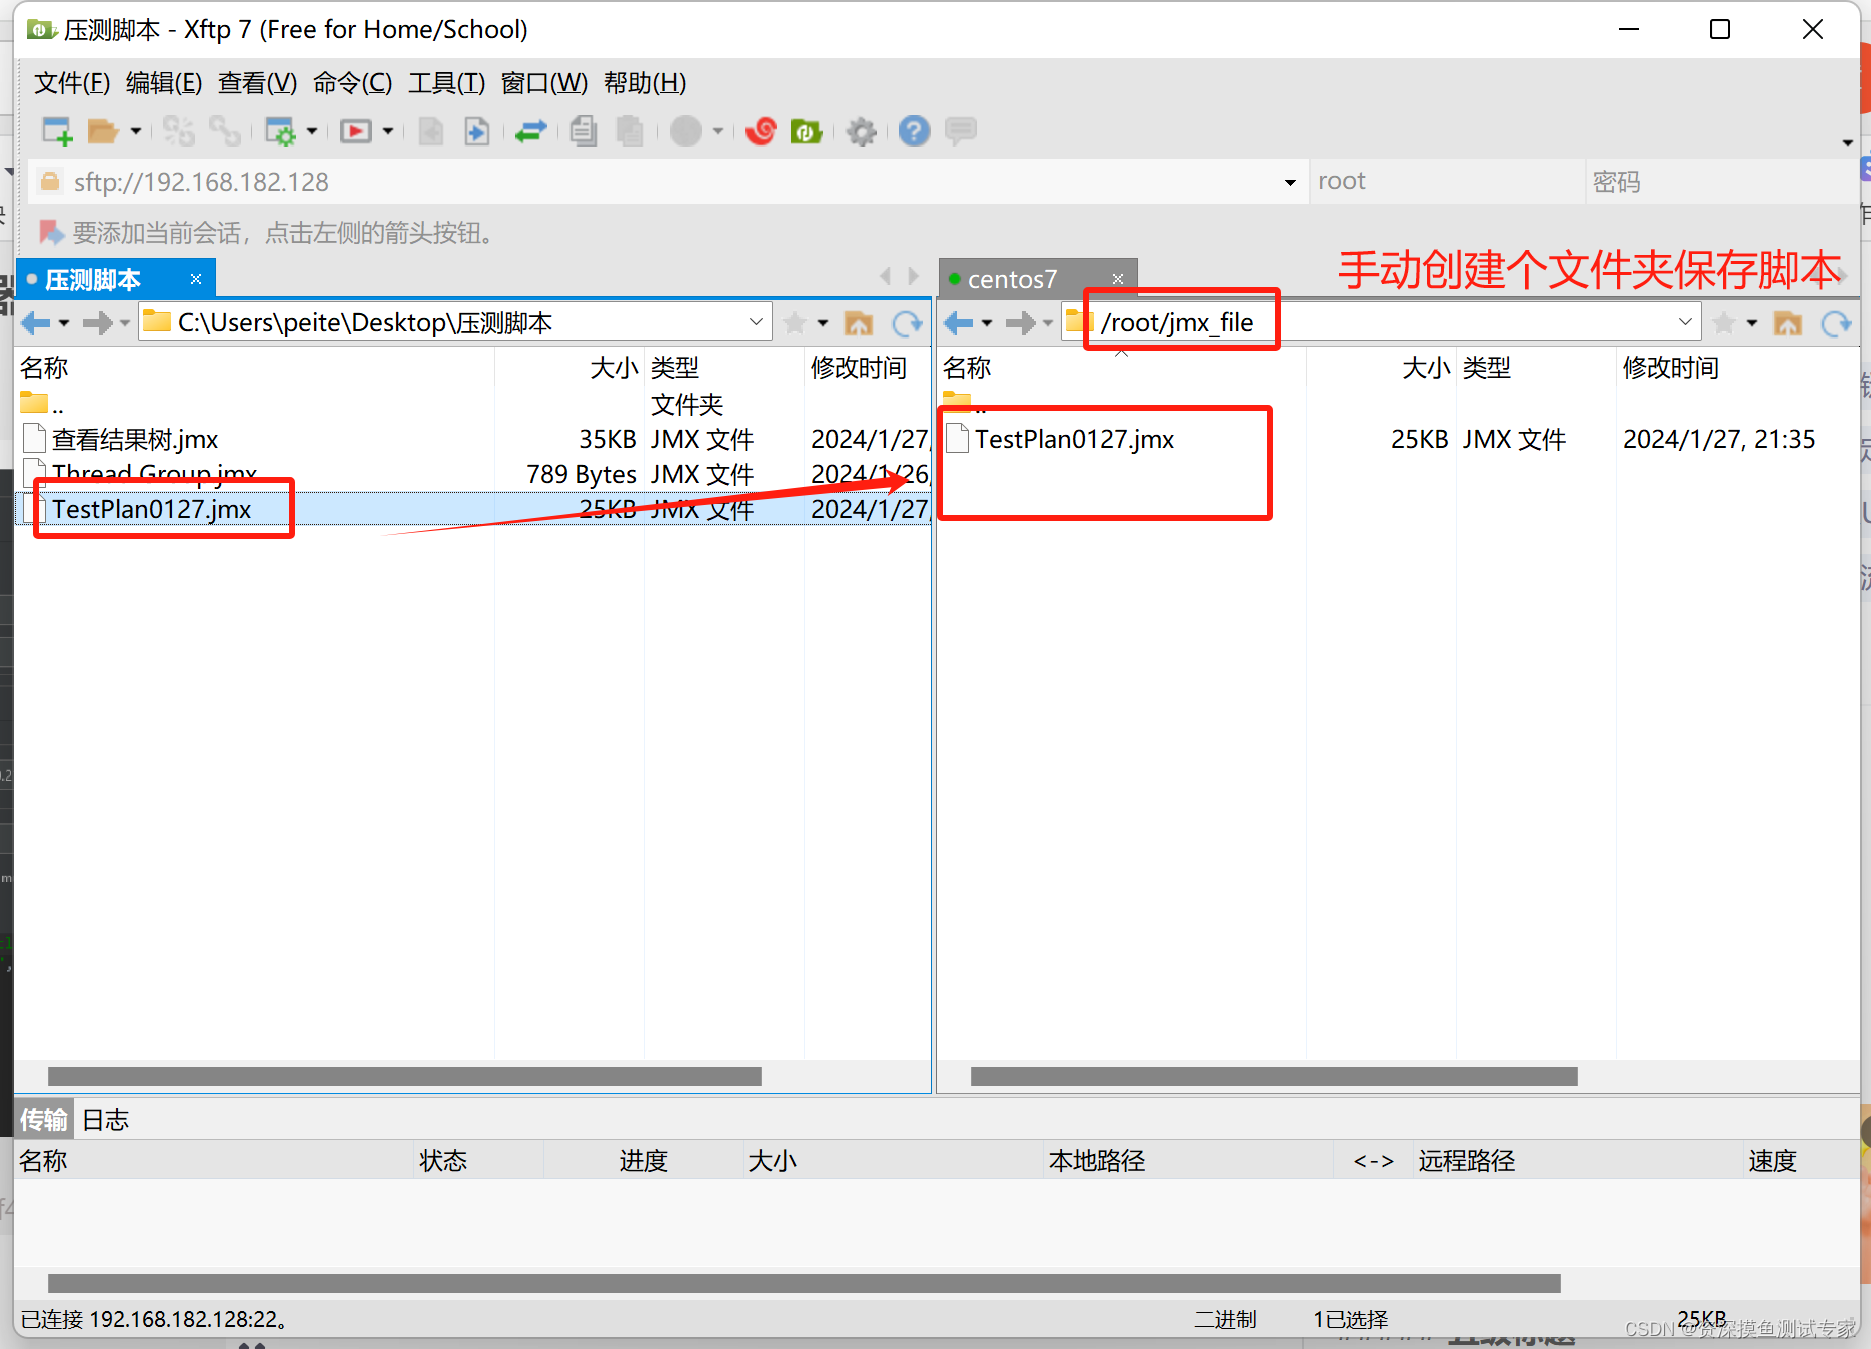
Task: Sort local pane by 名称 column
Action: click(x=254, y=368)
